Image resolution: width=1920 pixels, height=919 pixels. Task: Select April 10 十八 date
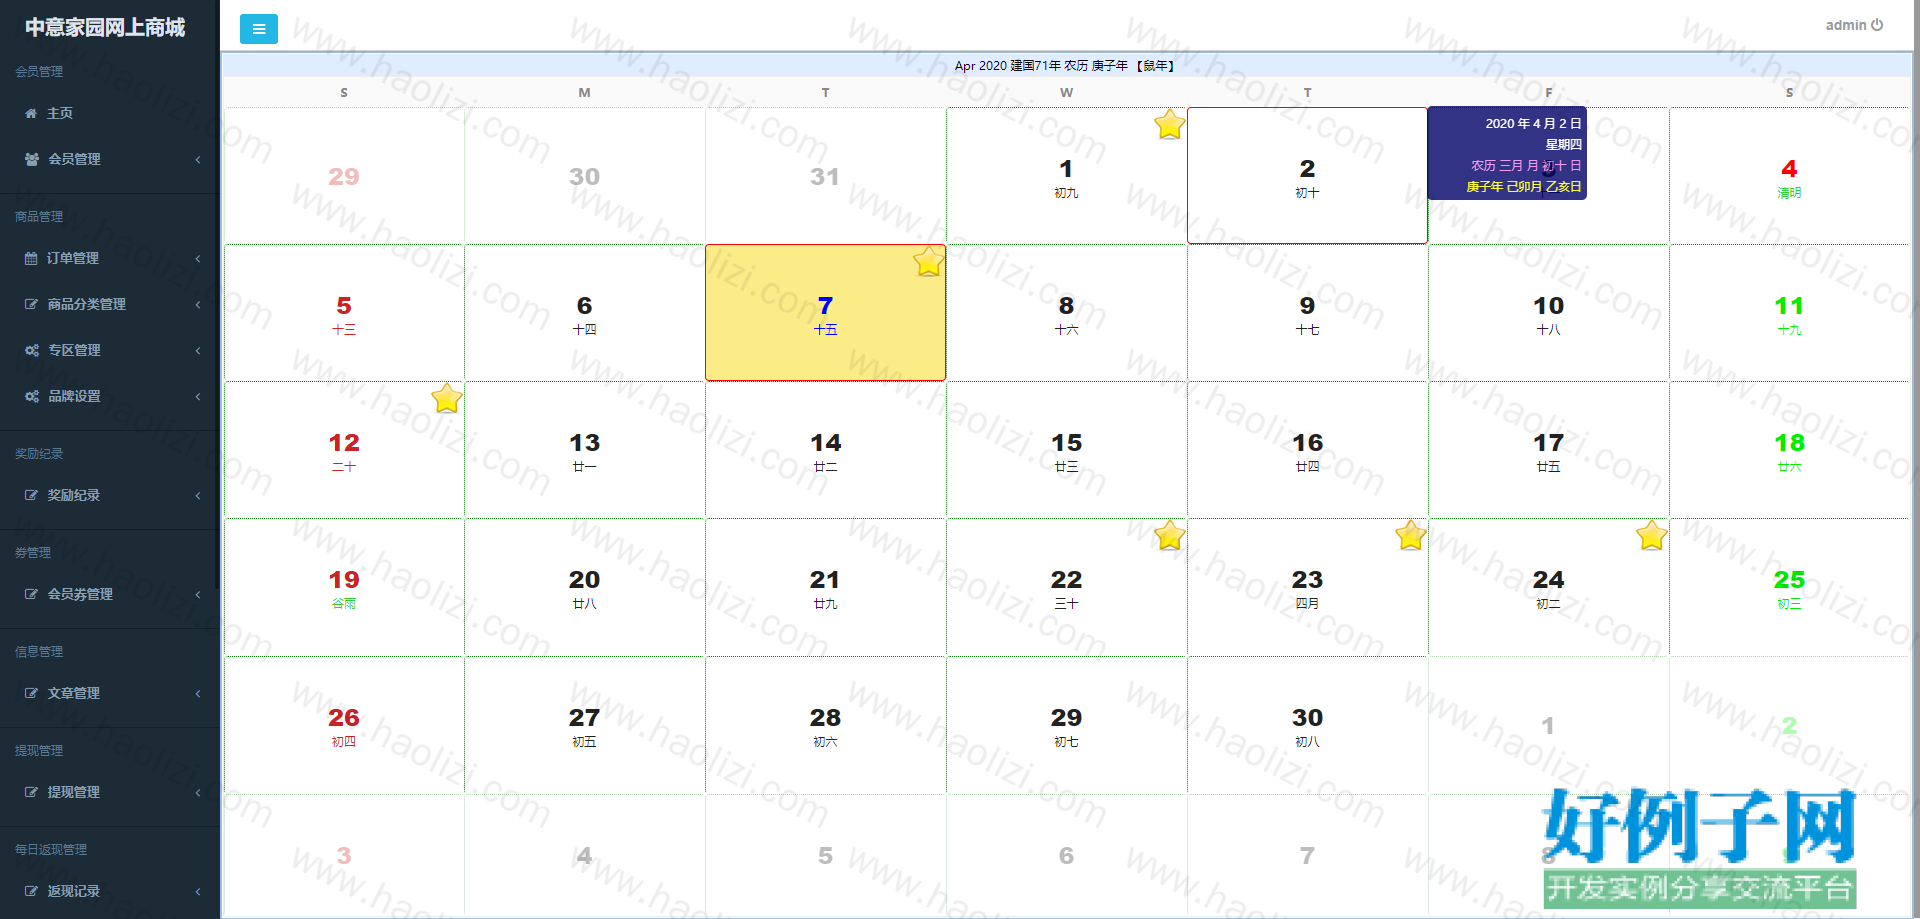[x=1548, y=313]
